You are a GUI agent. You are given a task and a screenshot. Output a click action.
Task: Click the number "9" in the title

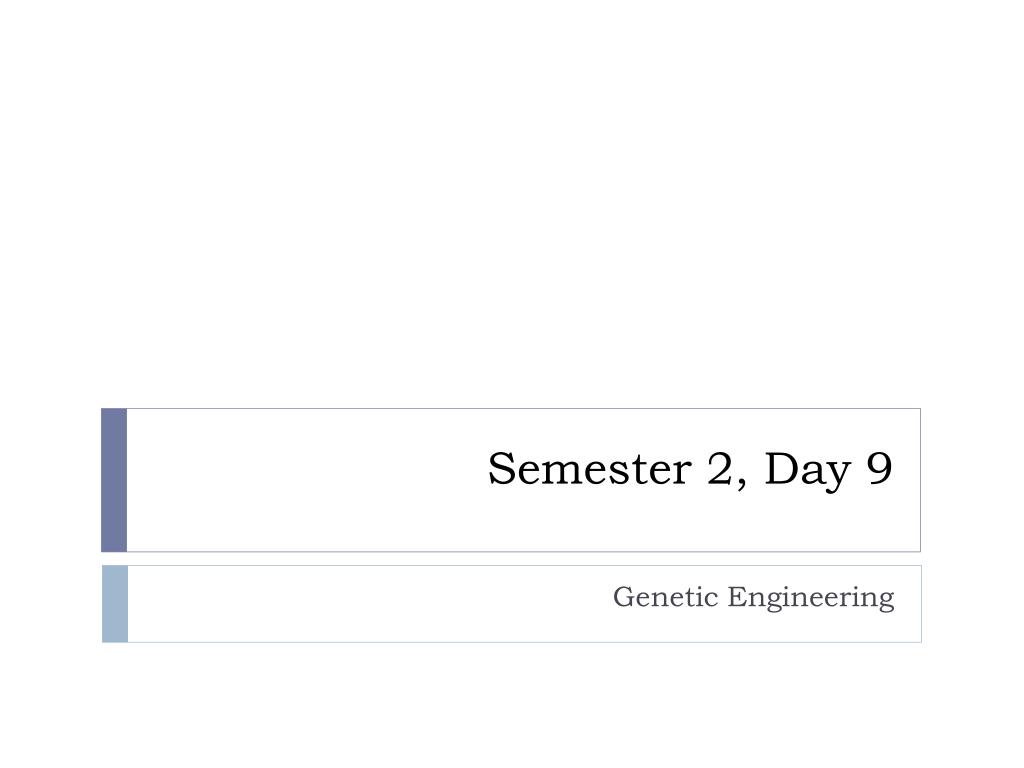pyautogui.click(x=880, y=468)
